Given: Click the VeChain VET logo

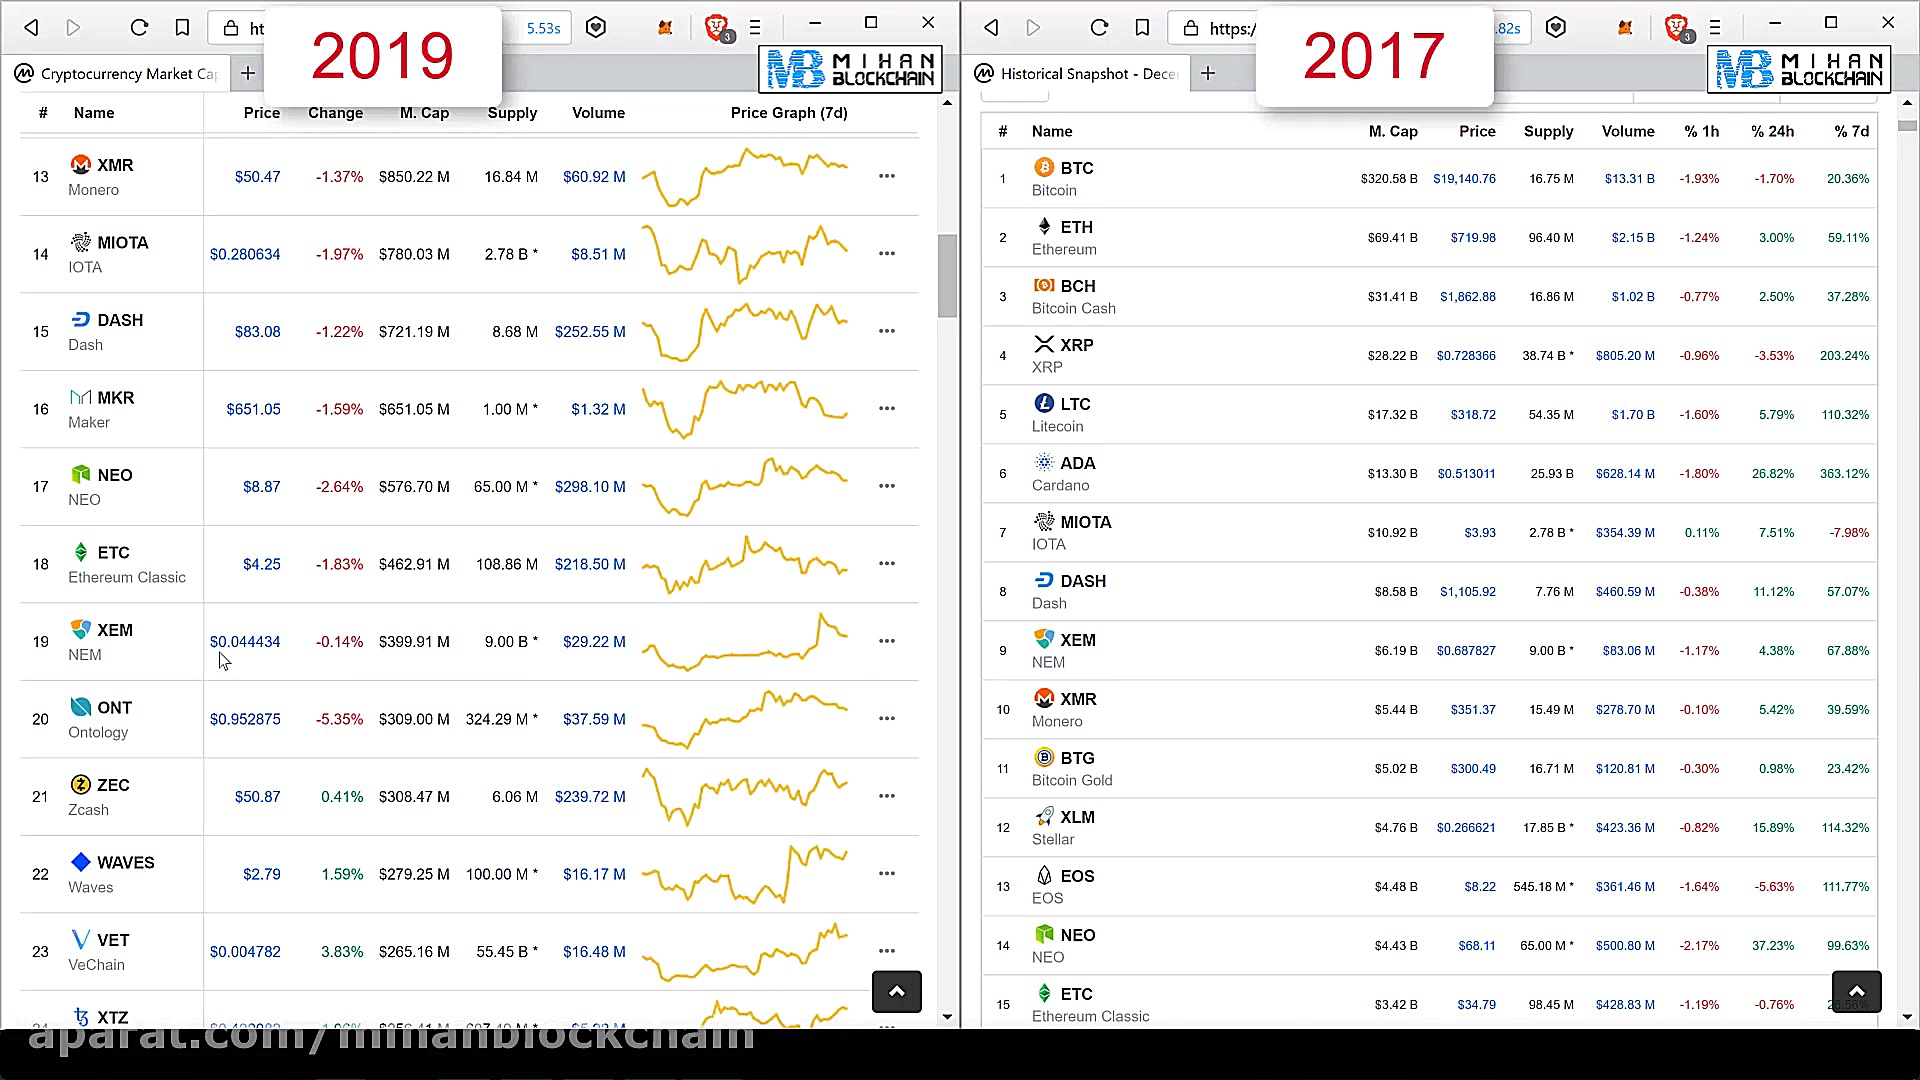Looking at the screenshot, I should coord(81,939).
